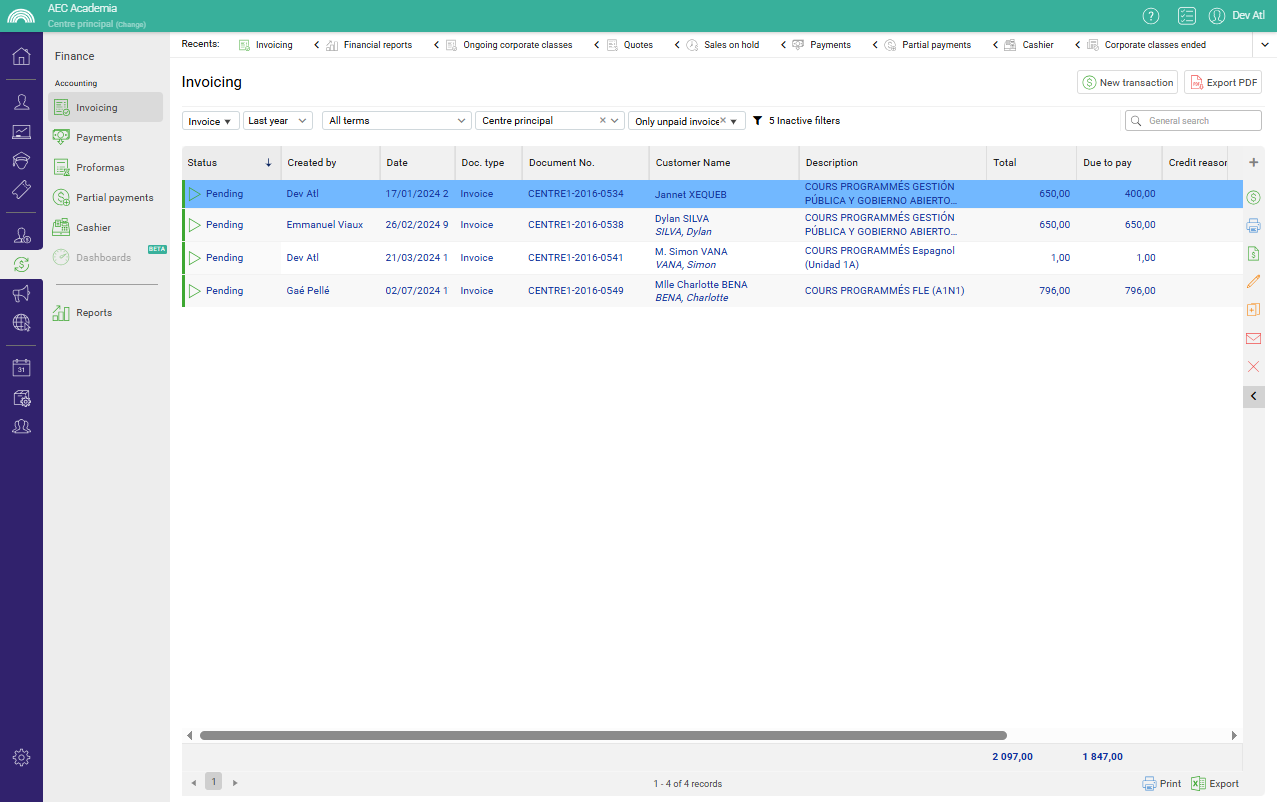Image resolution: width=1277 pixels, height=802 pixels.
Task: Click the printer icon in right toolbar
Action: click(x=1253, y=226)
